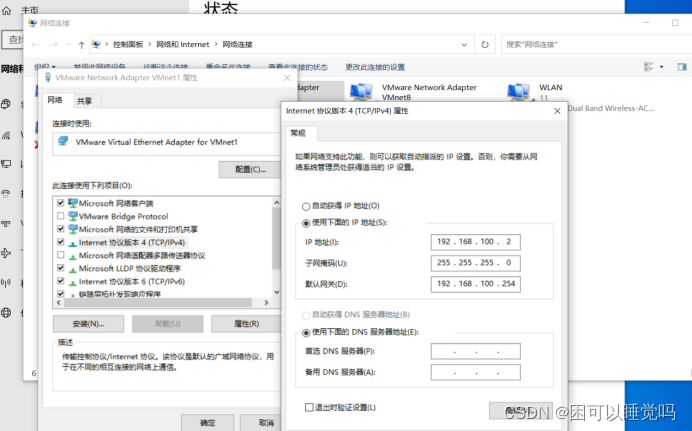
Task: Click the forward navigation arrow
Action: pyautogui.click(x=54, y=45)
